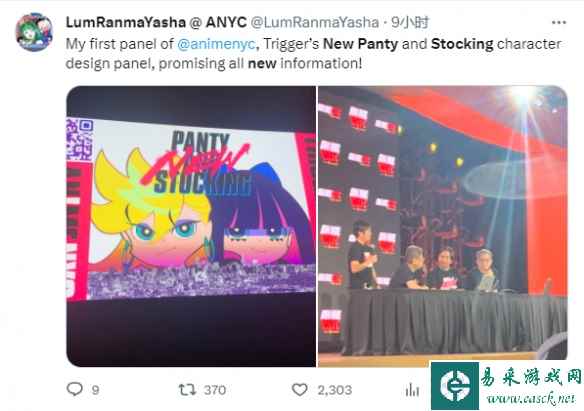Open the @animenyc mention link
This screenshot has height=411, width=584.
216,44
